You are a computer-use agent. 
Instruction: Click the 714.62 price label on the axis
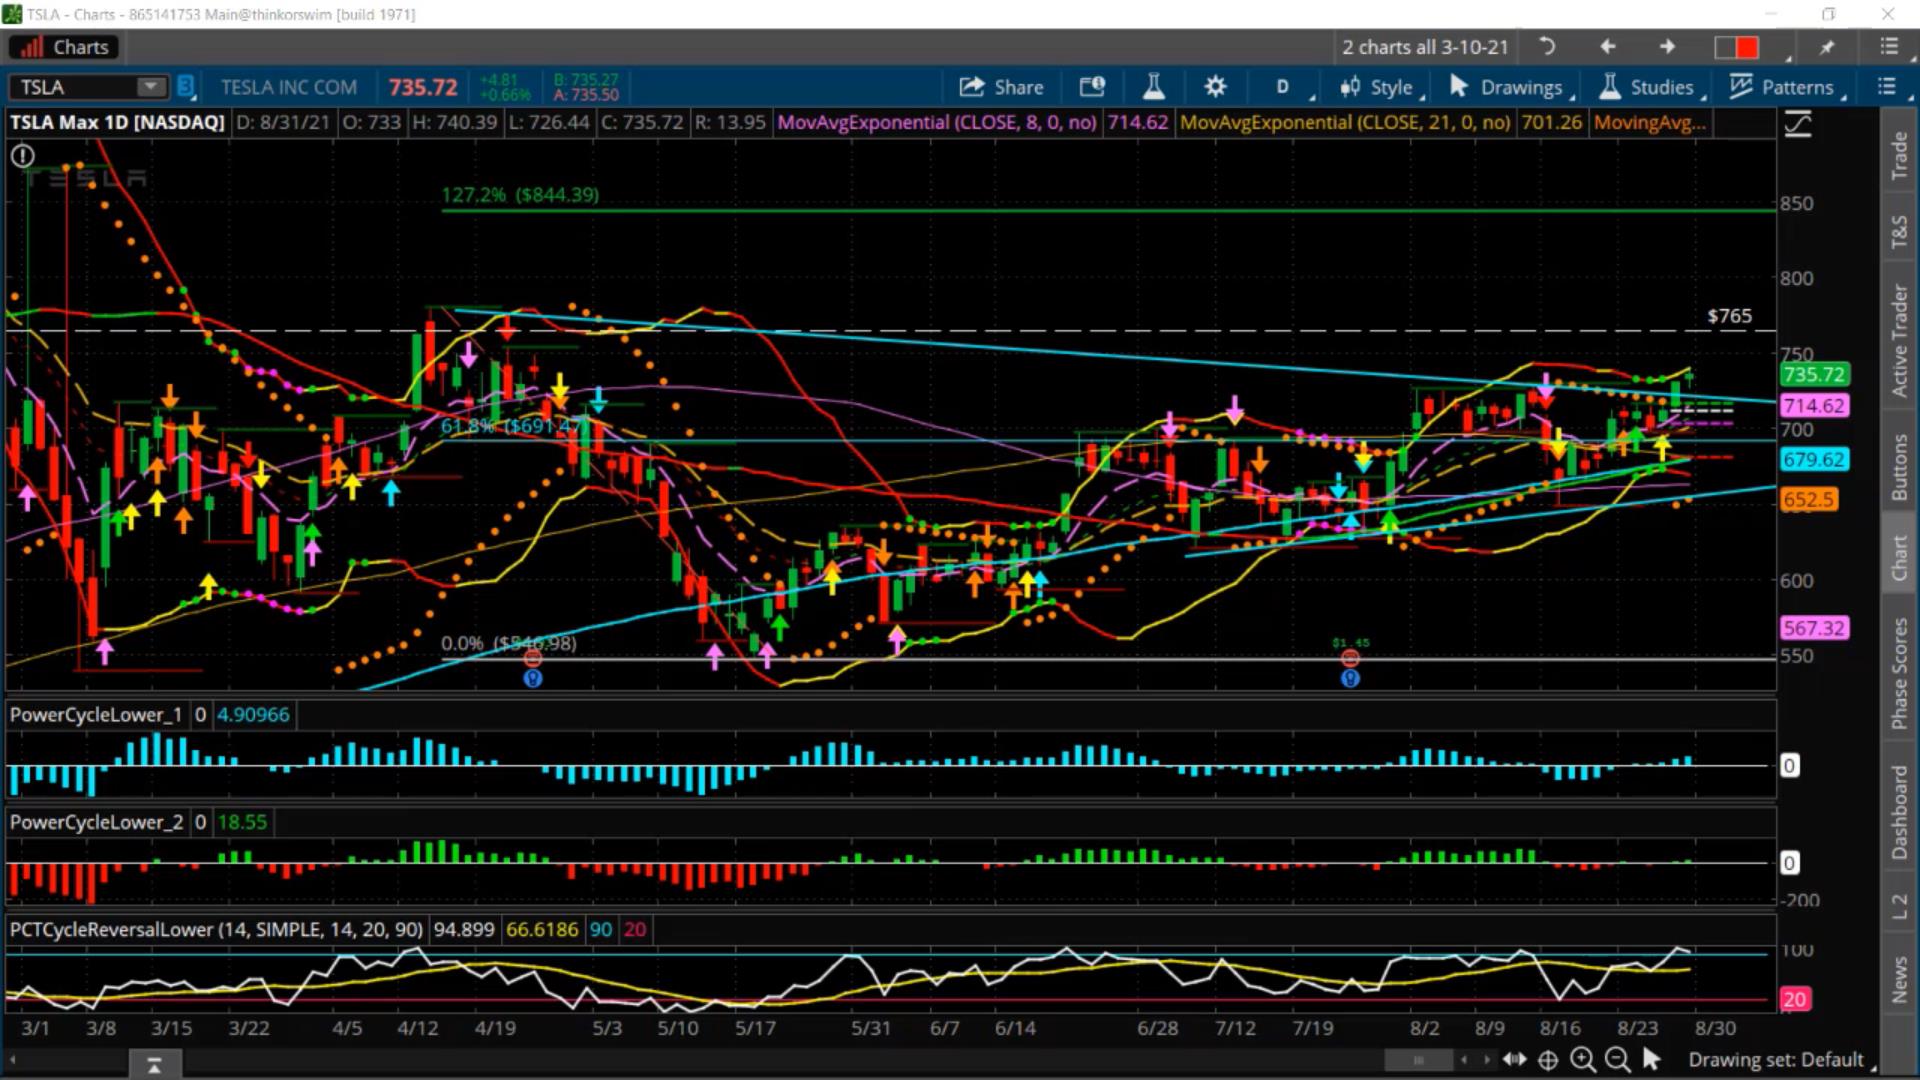[x=1814, y=406]
